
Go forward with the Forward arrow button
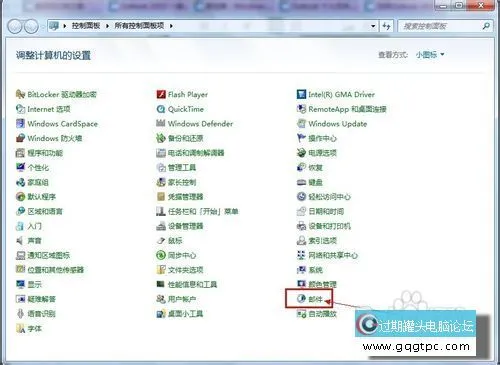click(x=31, y=26)
